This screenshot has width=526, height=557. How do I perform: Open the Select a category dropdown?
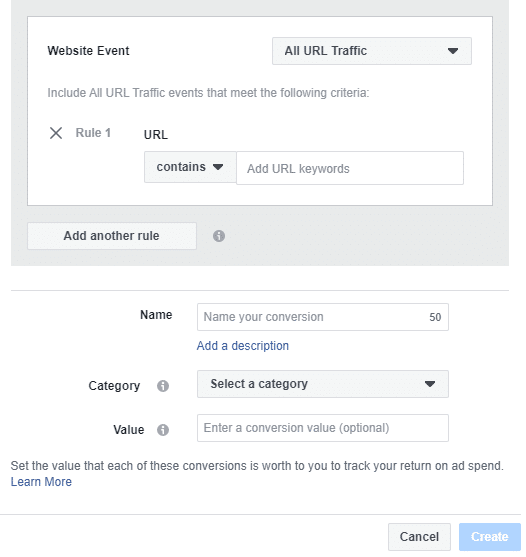coord(323,384)
